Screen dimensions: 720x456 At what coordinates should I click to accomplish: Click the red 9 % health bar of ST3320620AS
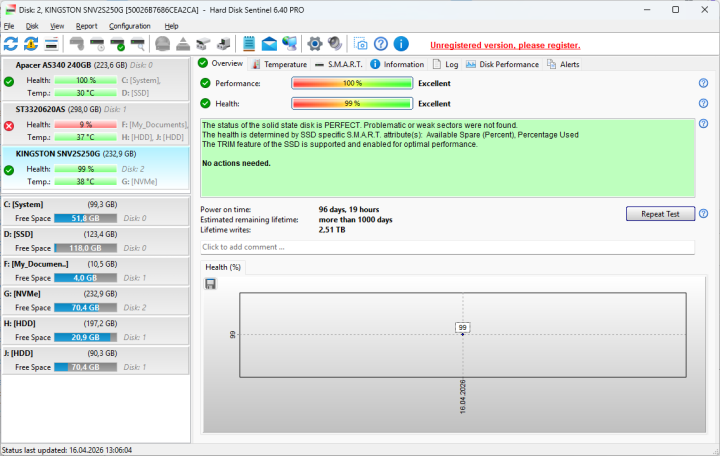(x=85, y=124)
